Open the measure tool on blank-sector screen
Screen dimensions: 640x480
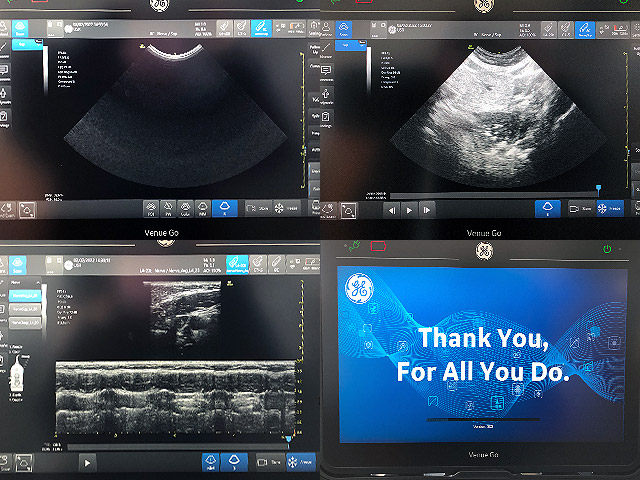[3, 51]
